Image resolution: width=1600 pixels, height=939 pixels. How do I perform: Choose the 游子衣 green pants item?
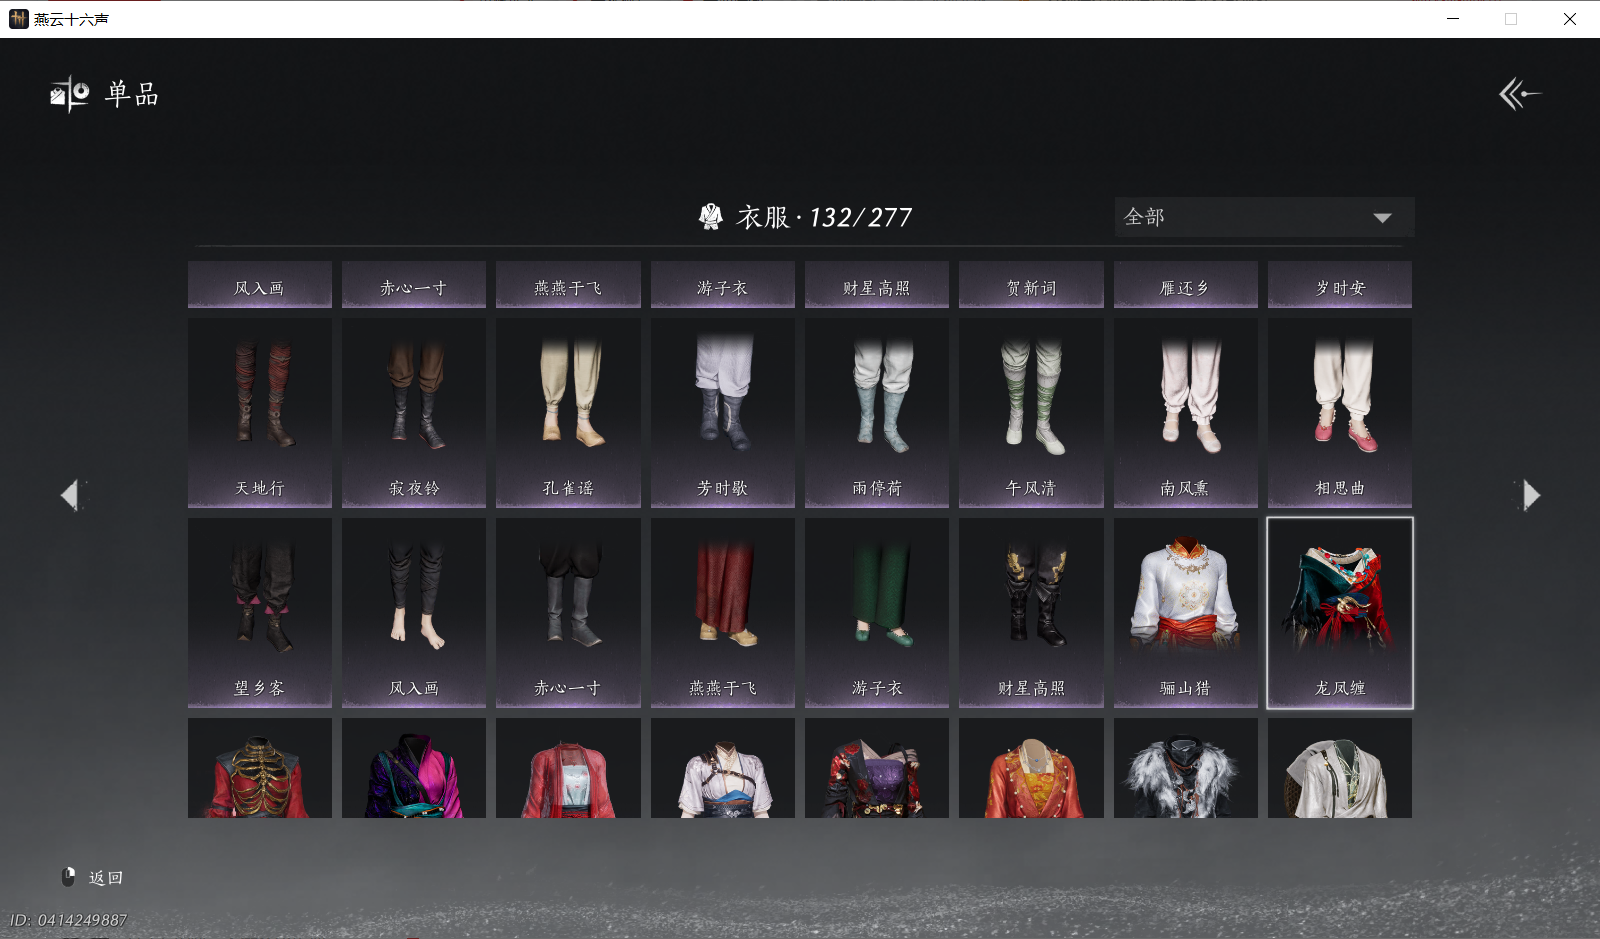tap(876, 612)
